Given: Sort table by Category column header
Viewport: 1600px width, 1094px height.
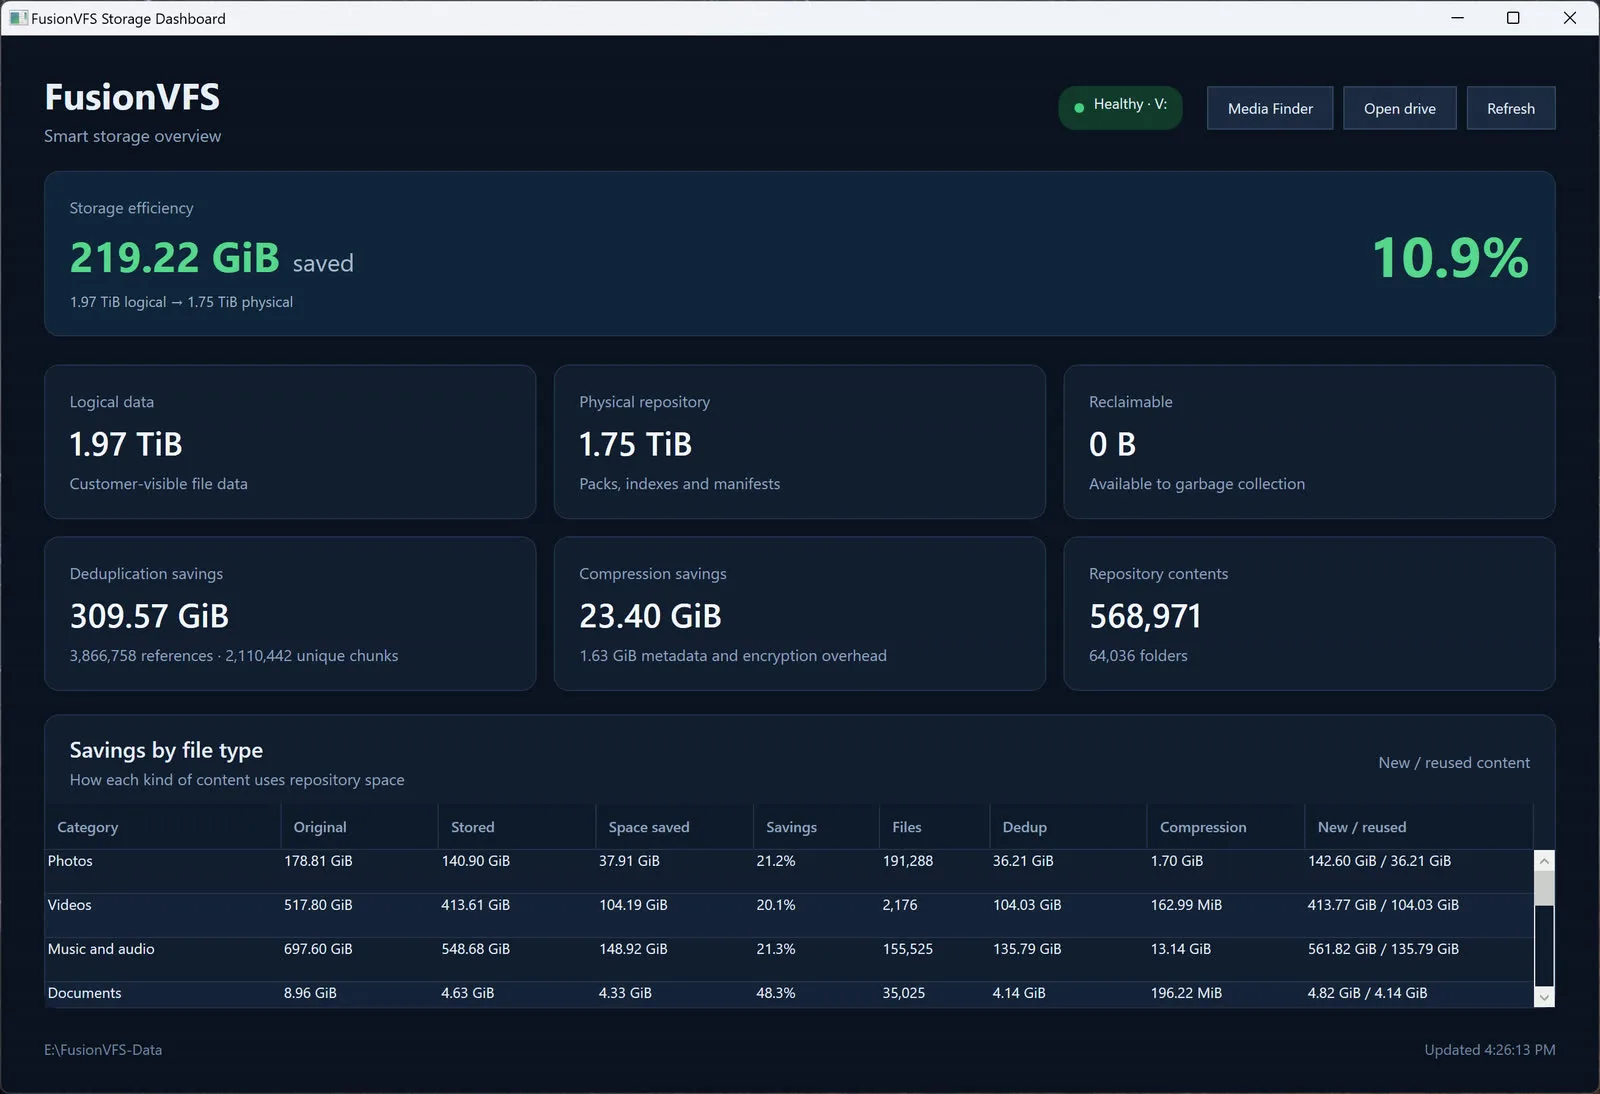Looking at the screenshot, I should click(163, 827).
